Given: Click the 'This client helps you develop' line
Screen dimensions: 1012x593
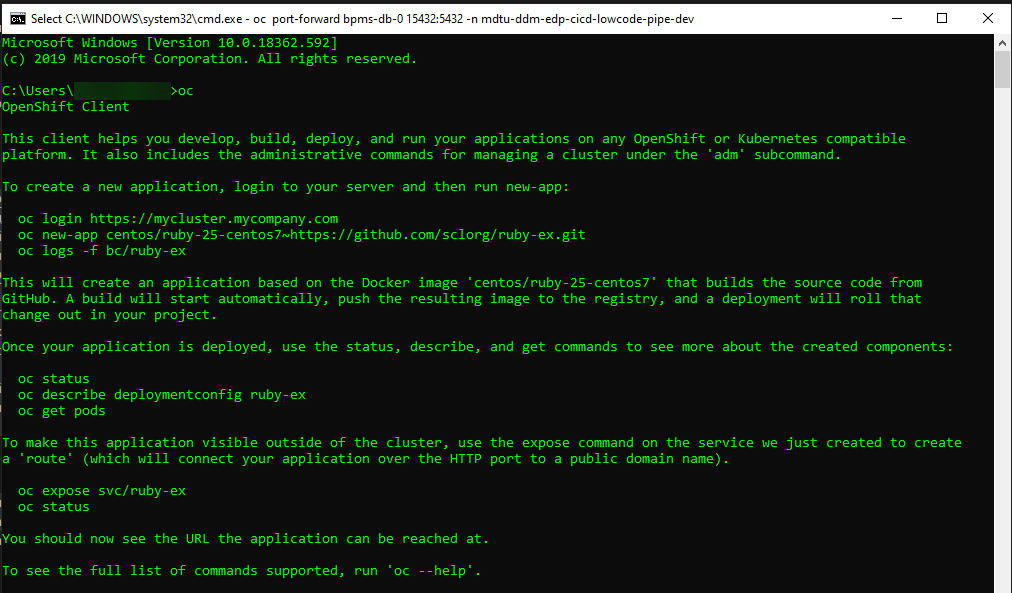Looking at the screenshot, I should [454, 139].
